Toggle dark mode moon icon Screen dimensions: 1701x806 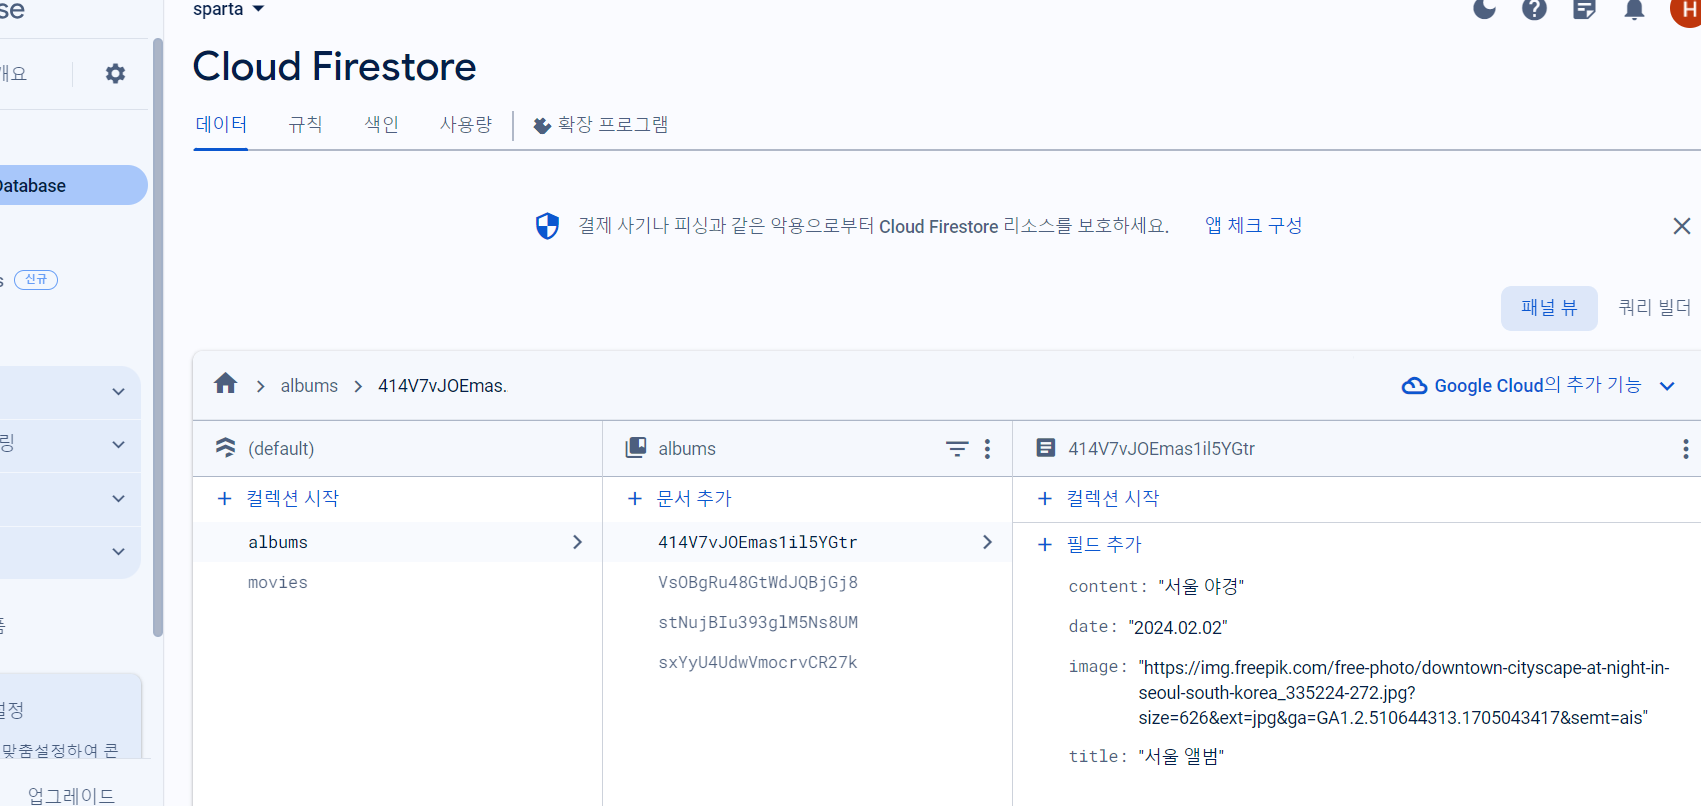pos(1485,9)
